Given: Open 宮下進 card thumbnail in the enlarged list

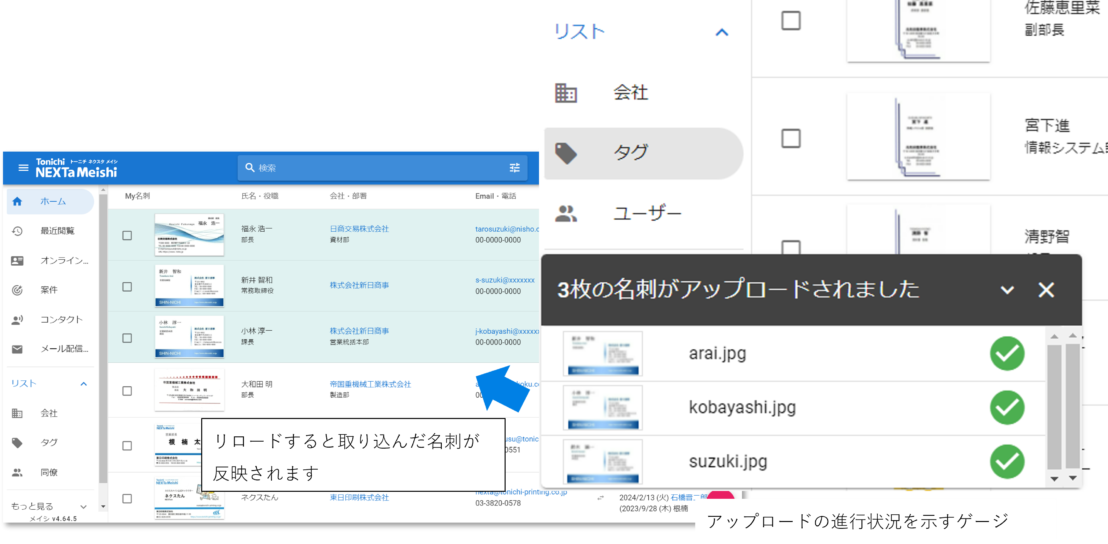Looking at the screenshot, I should pos(919,138).
